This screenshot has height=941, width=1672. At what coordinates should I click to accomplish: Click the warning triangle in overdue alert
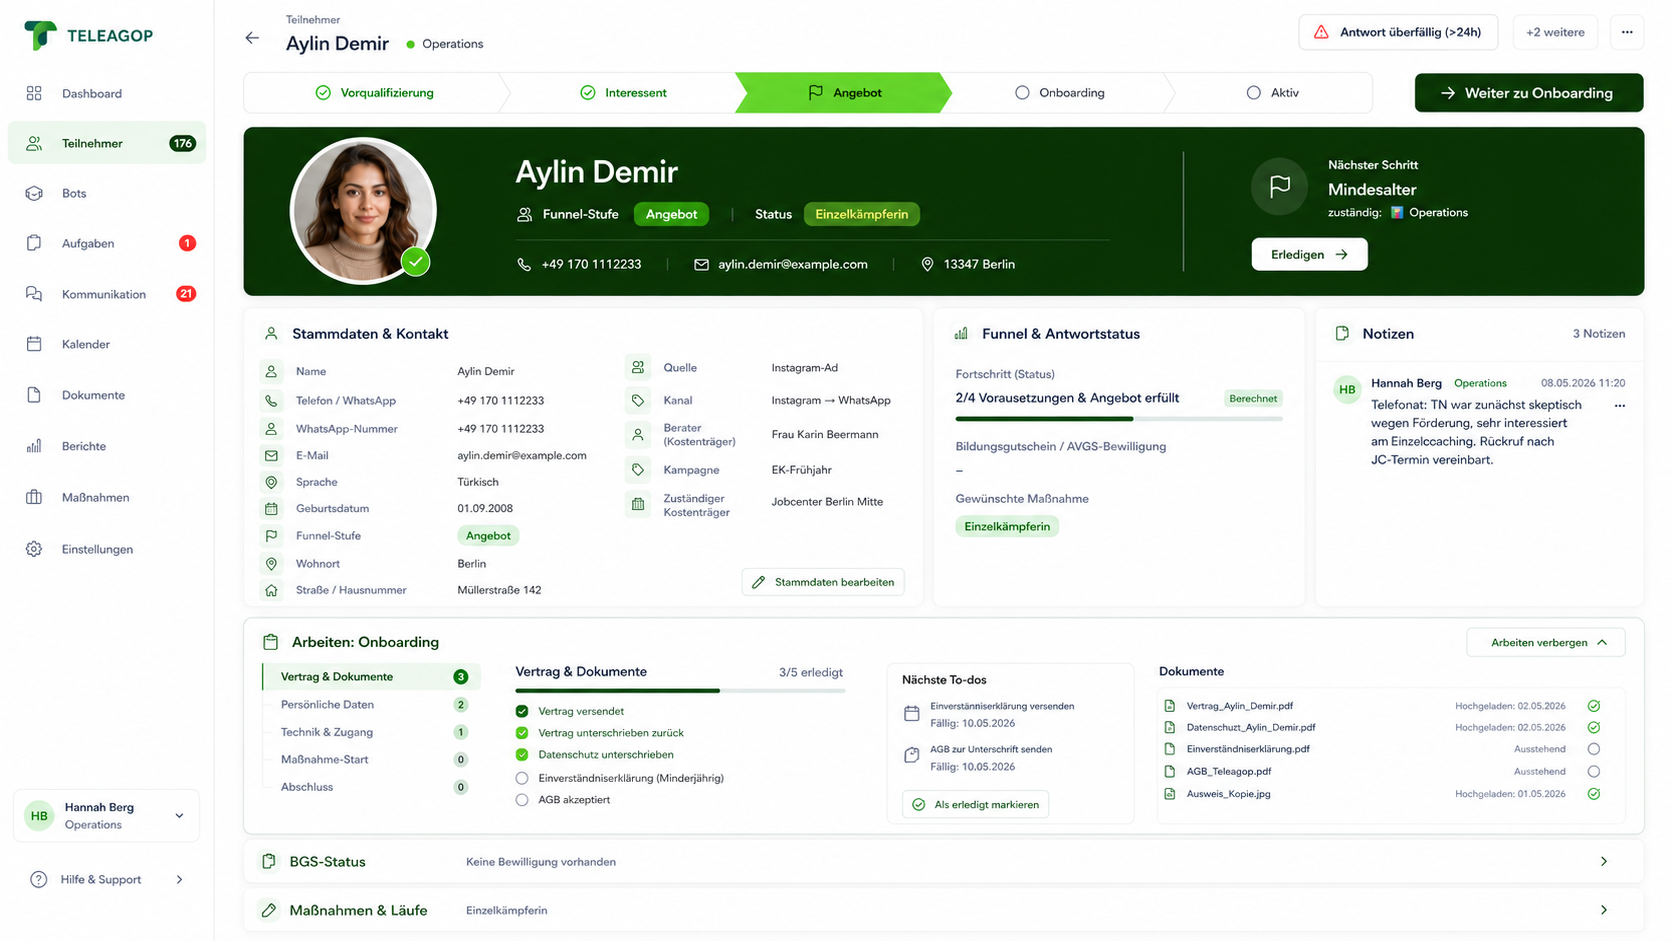click(1321, 32)
